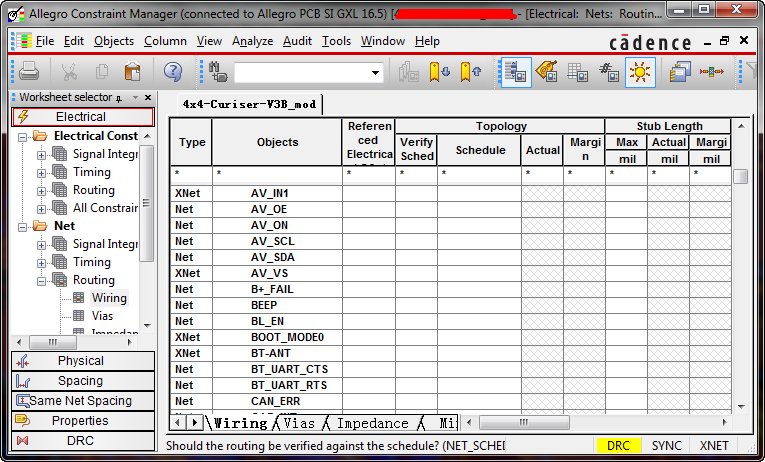Open the File menu
Viewport: 765px width, 462px height.
tap(45, 41)
